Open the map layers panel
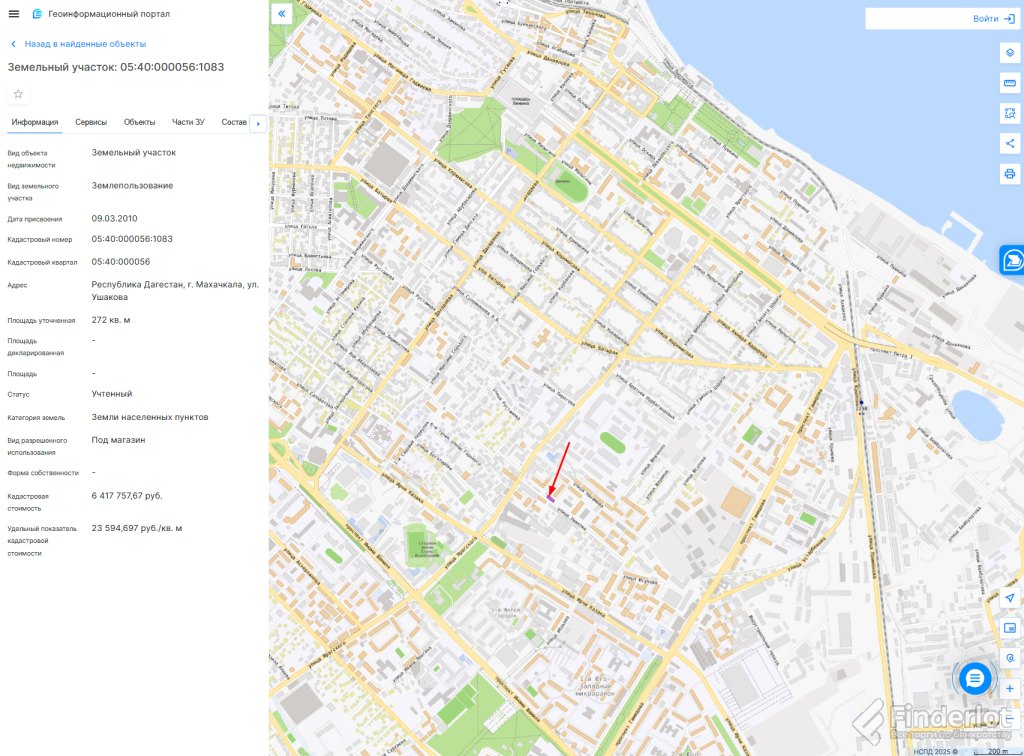The width and height of the screenshot is (1024, 756). (x=1009, y=52)
